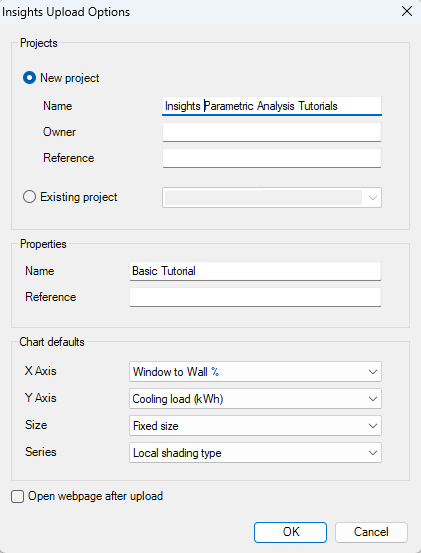421x553 pixels.
Task: Select the Existing project radio button
Action: pyautogui.click(x=29, y=197)
